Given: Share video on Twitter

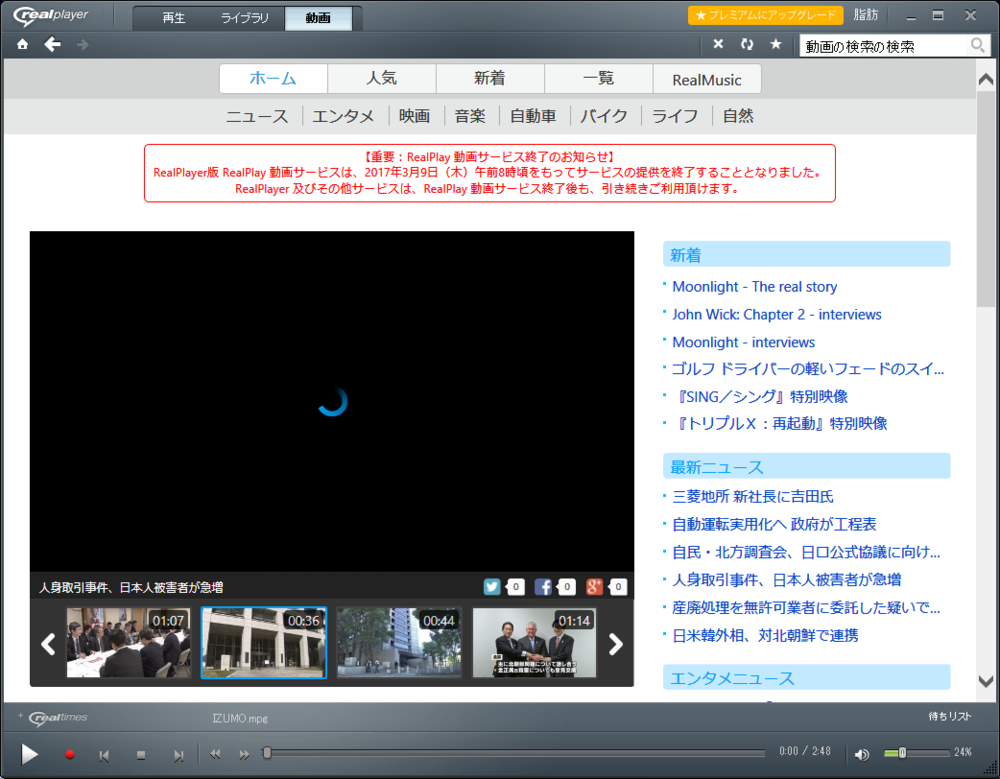Looking at the screenshot, I should [x=492, y=586].
